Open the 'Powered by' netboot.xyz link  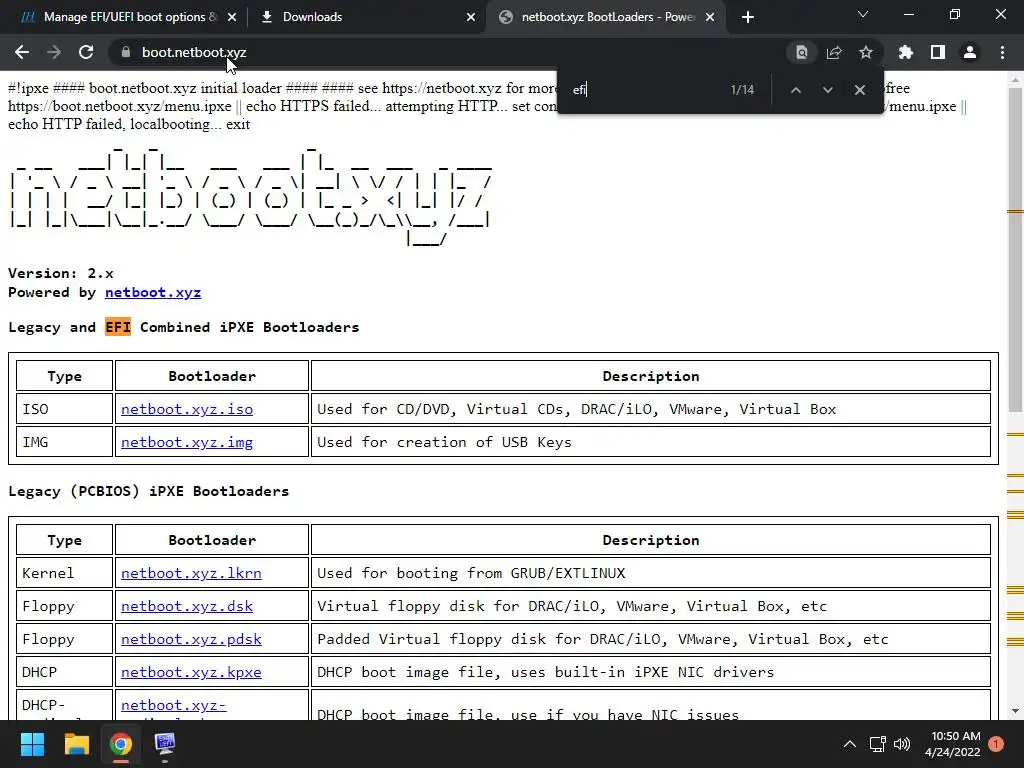[x=153, y=292]
